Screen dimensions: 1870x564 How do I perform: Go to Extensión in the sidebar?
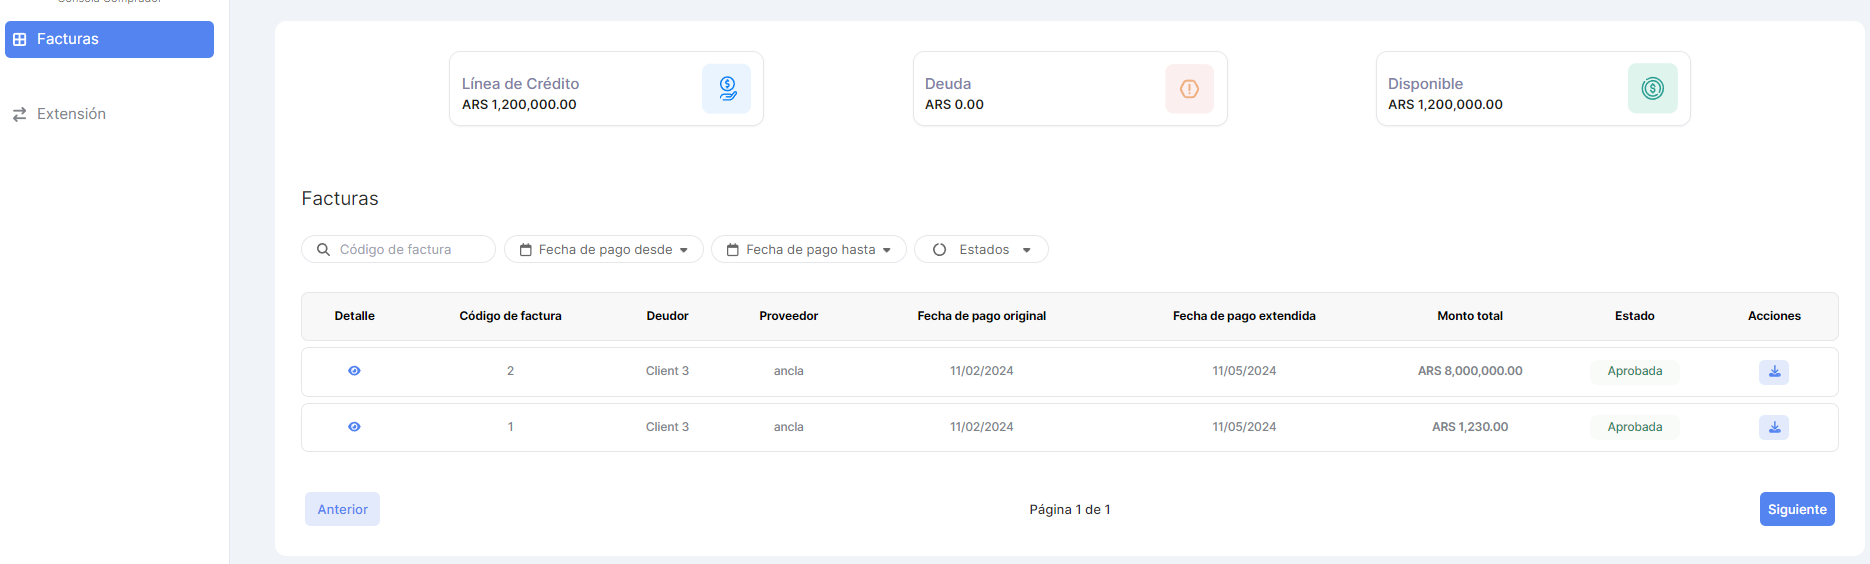pos(71,114)
